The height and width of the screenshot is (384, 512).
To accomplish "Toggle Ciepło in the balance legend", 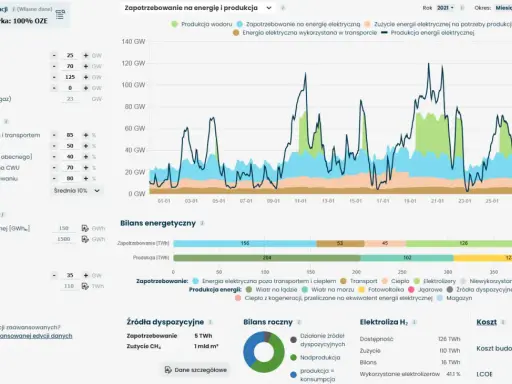I will click(x=395, y=281).
